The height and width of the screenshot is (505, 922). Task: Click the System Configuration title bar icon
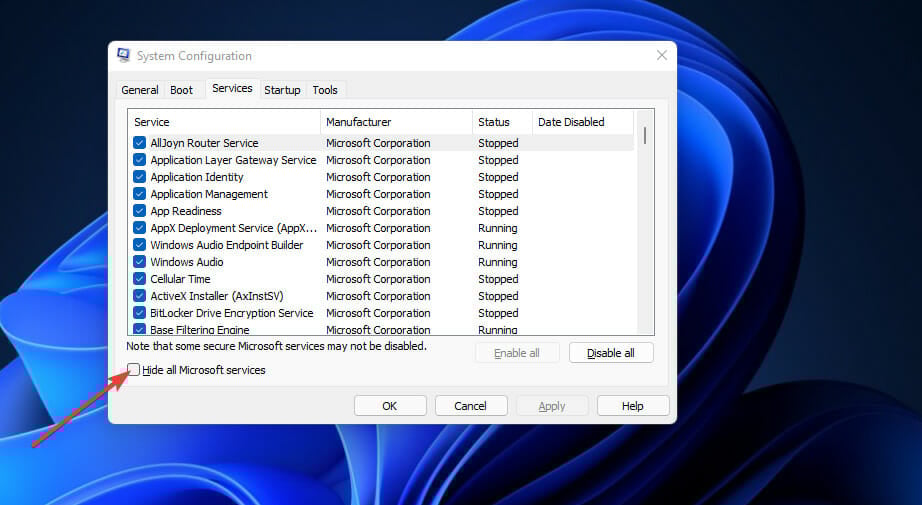(x=123, y=55)
